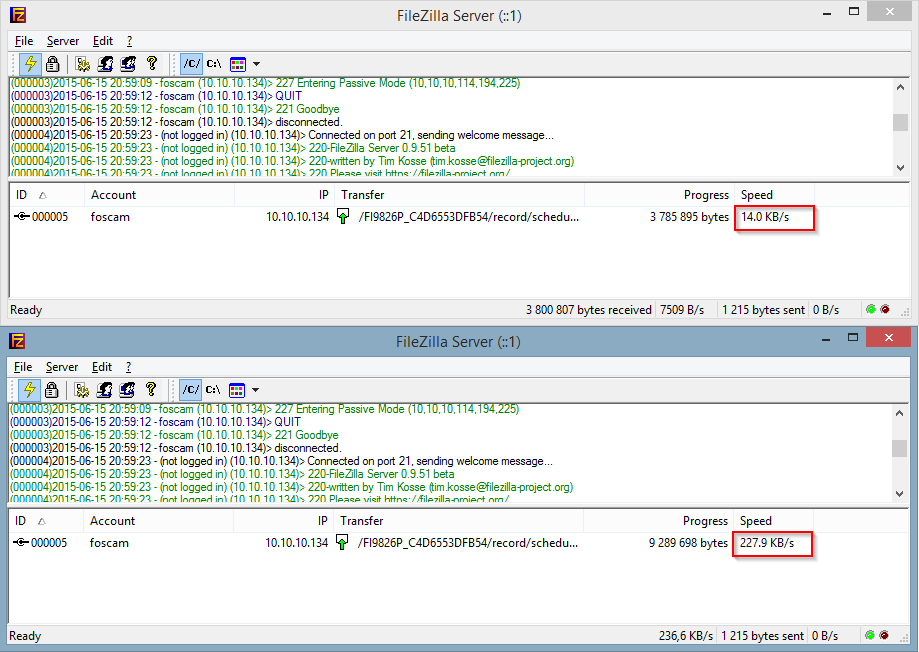The image size is (919, 652).
Task: Click log scrollbar down arrow in bottom window
Action: click(x=900, y=494)
